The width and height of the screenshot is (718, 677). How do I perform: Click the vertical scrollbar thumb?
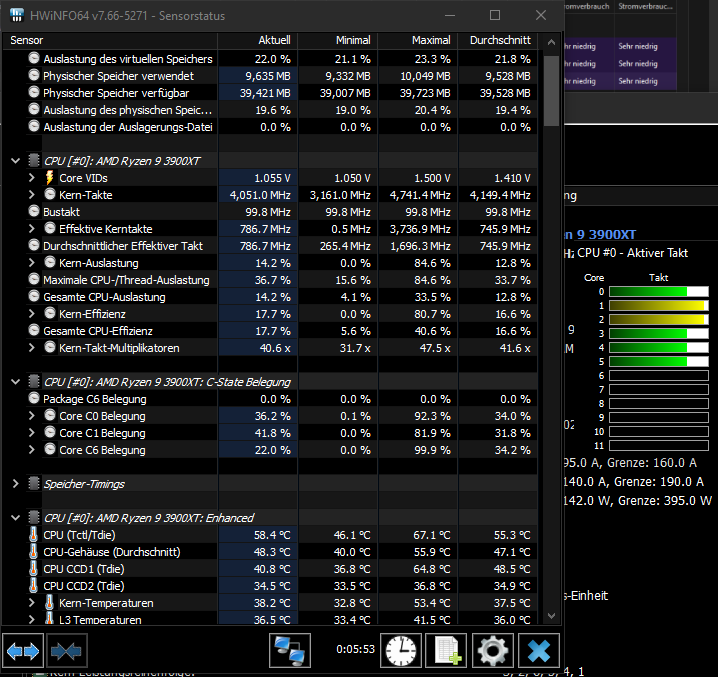pos(551,91)
